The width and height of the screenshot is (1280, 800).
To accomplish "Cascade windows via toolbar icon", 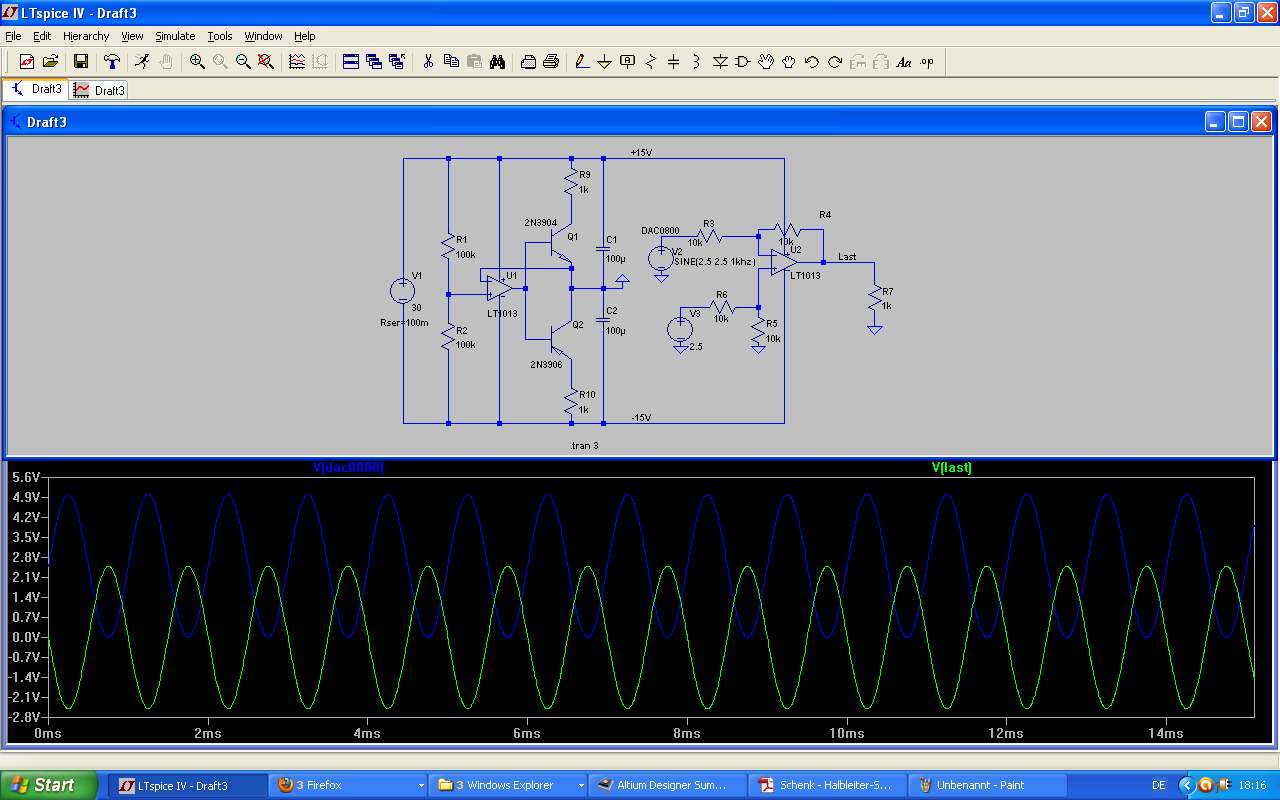I will [x=374, y=62].
